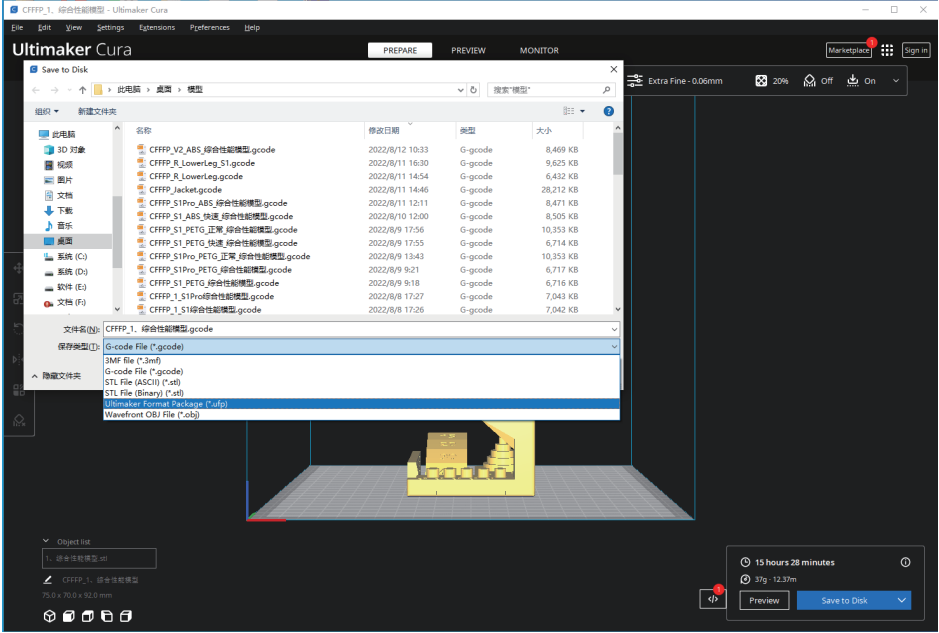Viewport: 939px width, 633px height.
Task: Click the adhesion On icon
Action: pos(853,81)
